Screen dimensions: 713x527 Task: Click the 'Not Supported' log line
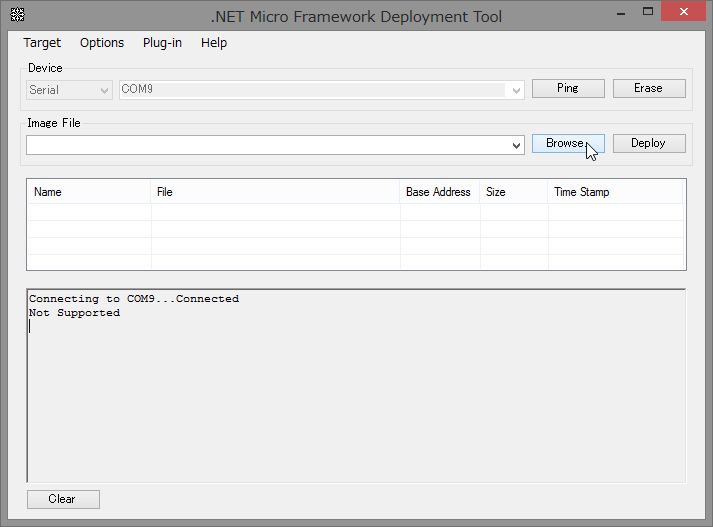tap(75, 313)
